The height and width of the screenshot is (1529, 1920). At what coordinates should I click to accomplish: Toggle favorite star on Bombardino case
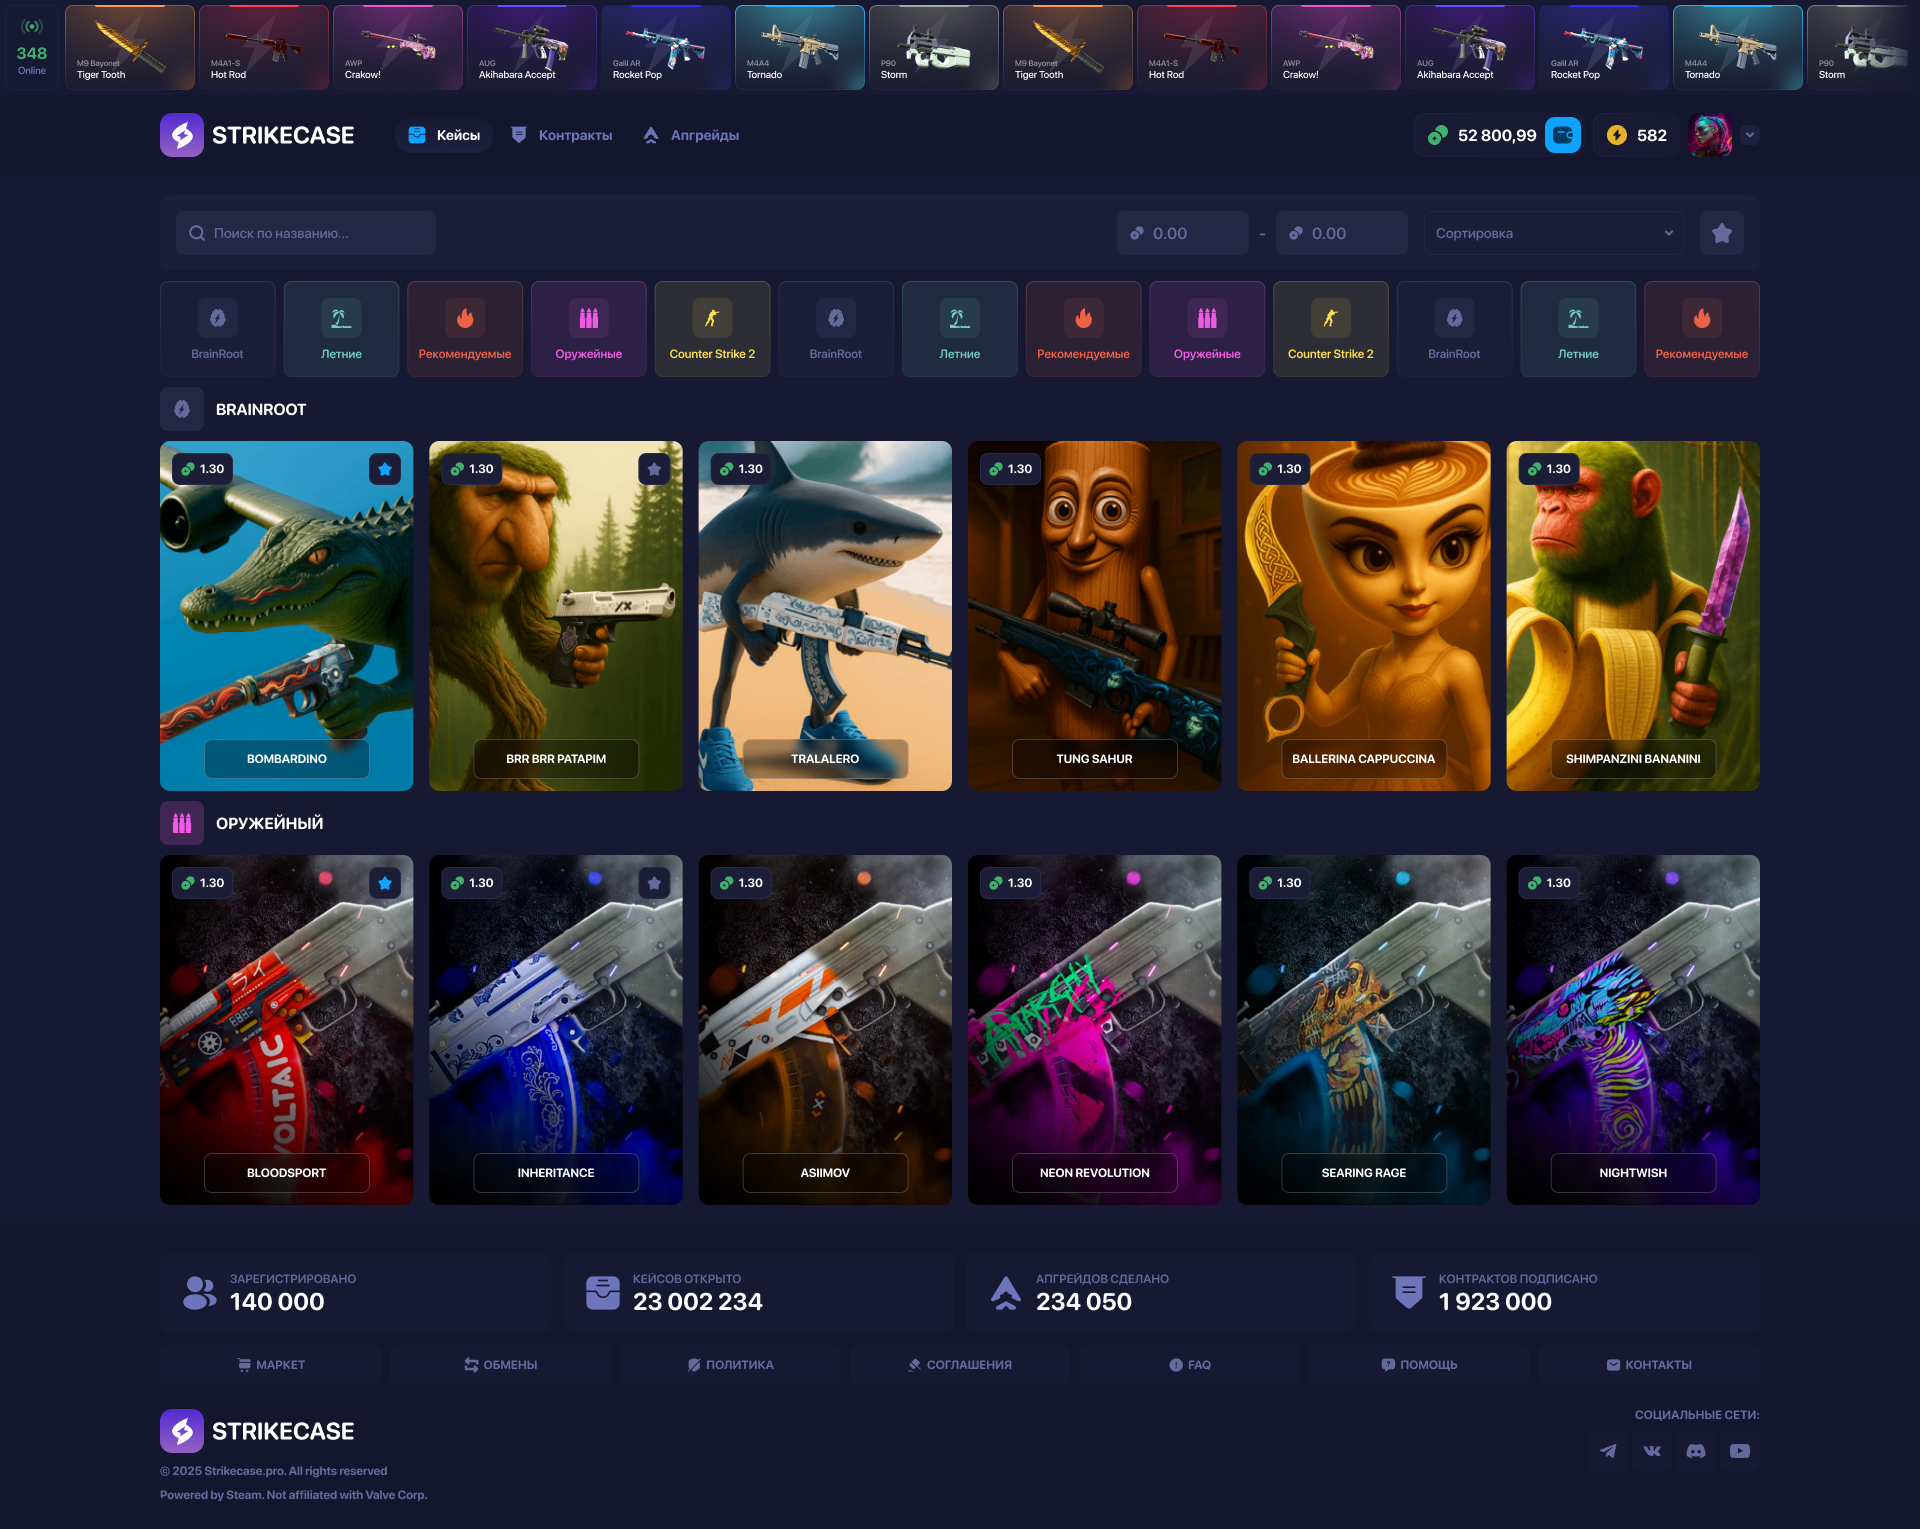385,469
